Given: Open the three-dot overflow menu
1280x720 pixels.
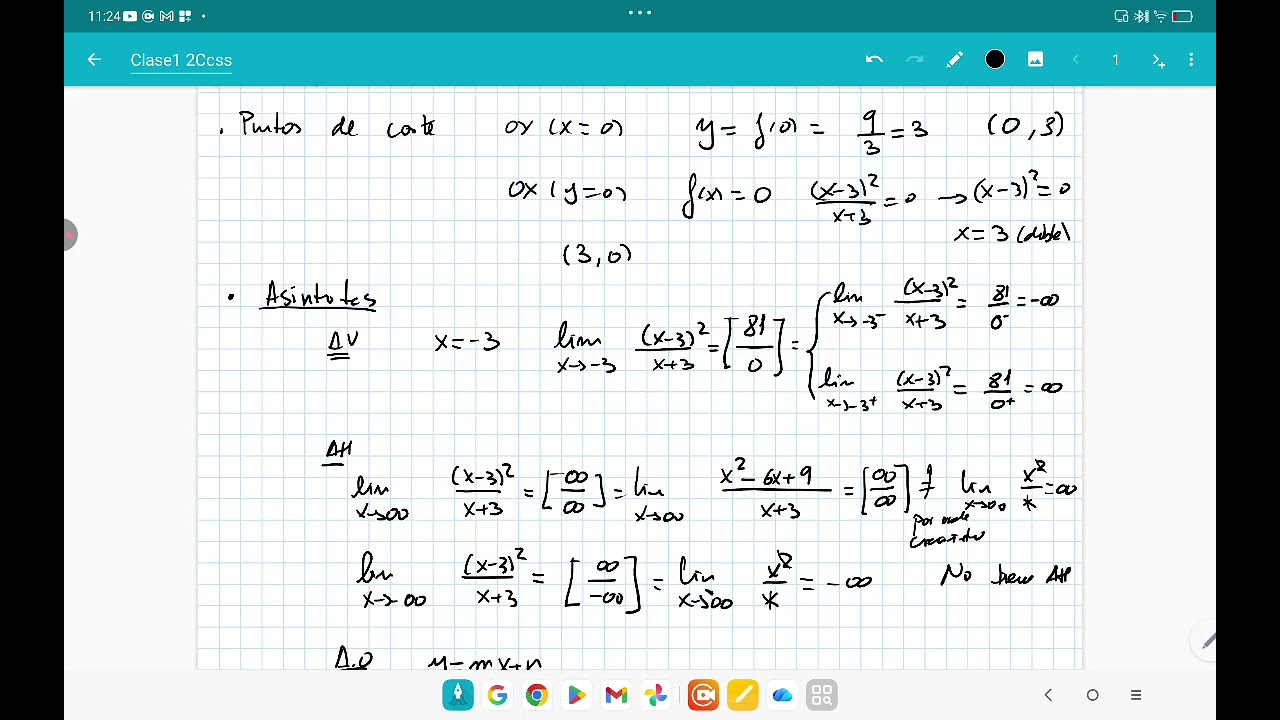Looking at the screenshot, I should tap(1191, 60).
